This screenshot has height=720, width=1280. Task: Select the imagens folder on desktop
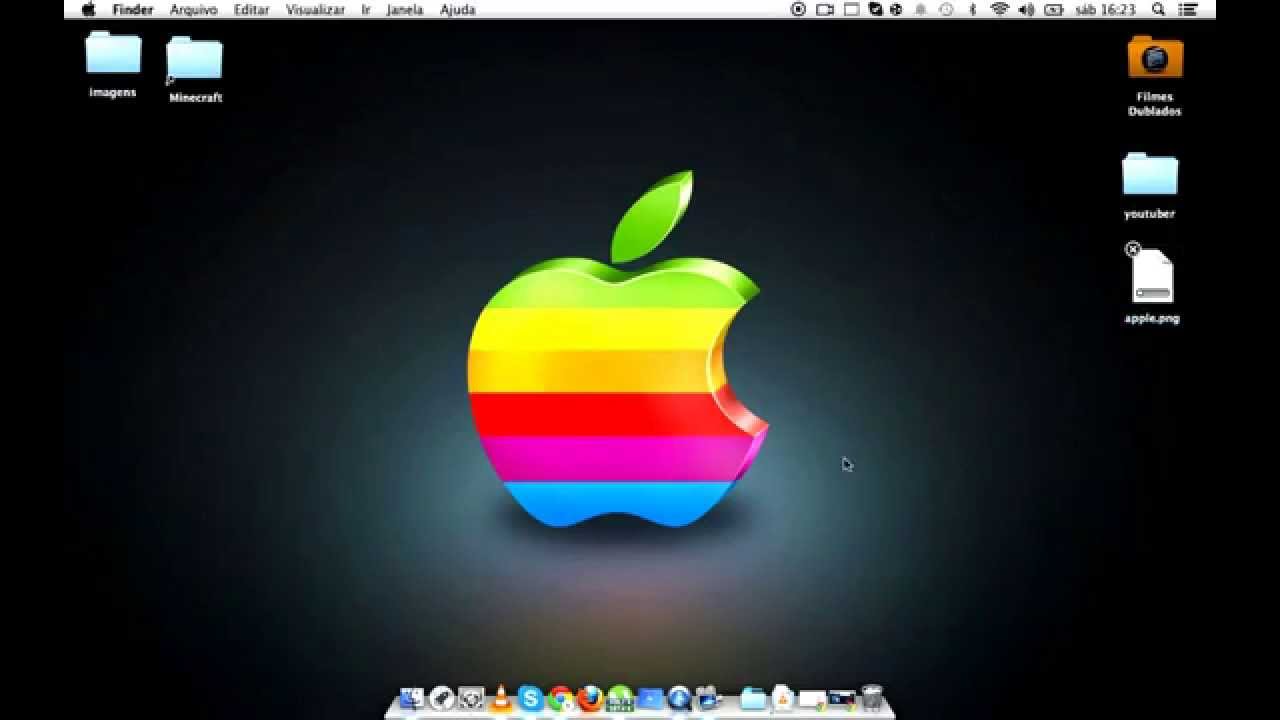tap(113, 53)
